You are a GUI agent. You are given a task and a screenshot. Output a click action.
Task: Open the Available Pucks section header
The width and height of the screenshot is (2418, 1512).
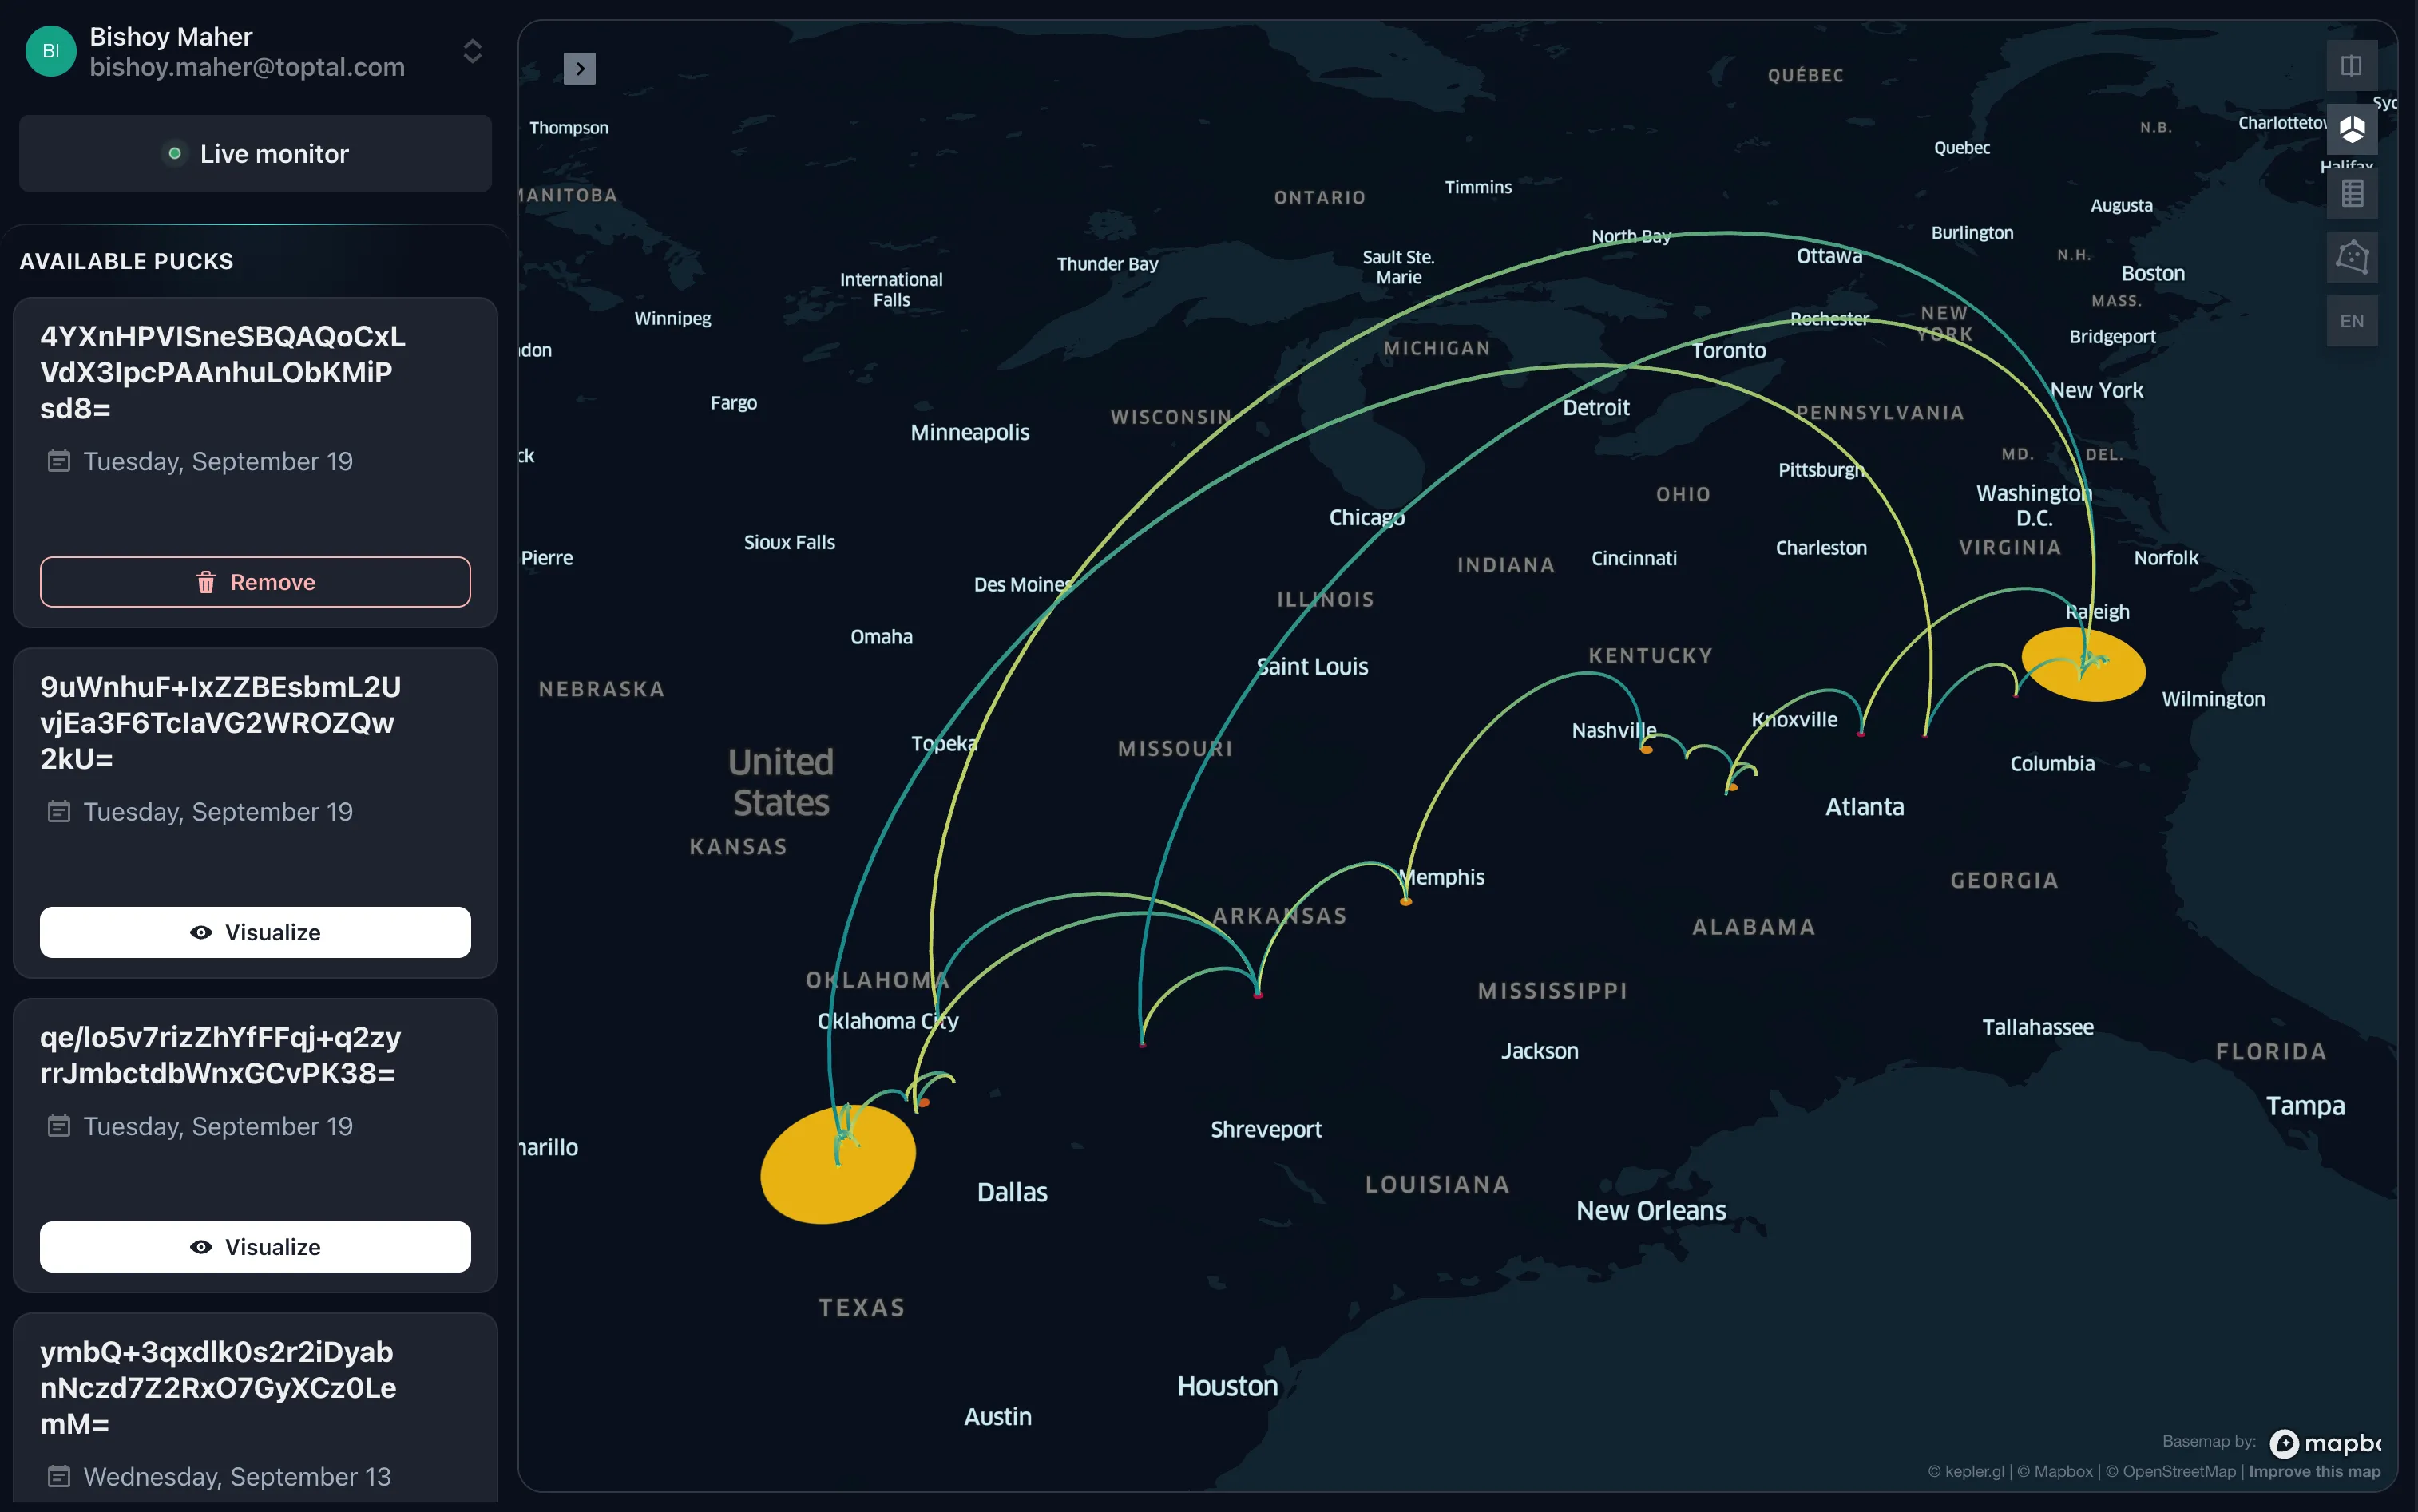click(126, 261)
